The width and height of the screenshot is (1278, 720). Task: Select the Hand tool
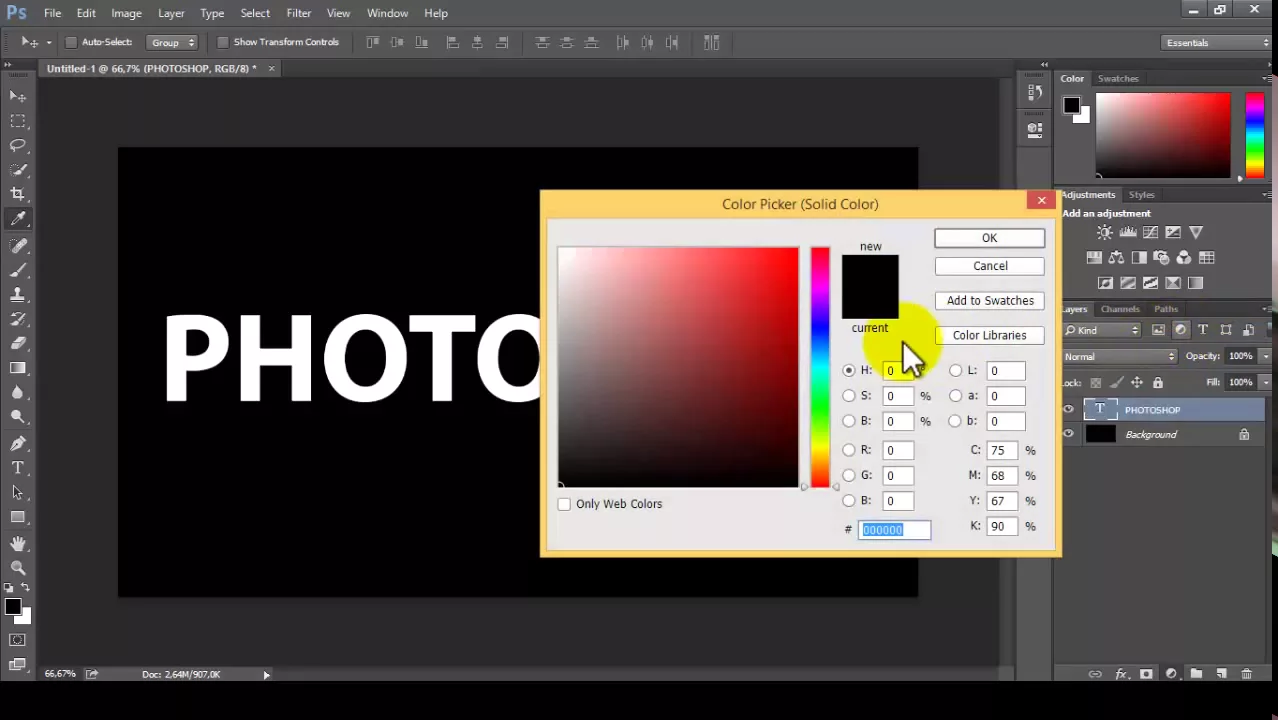(18, 543)
